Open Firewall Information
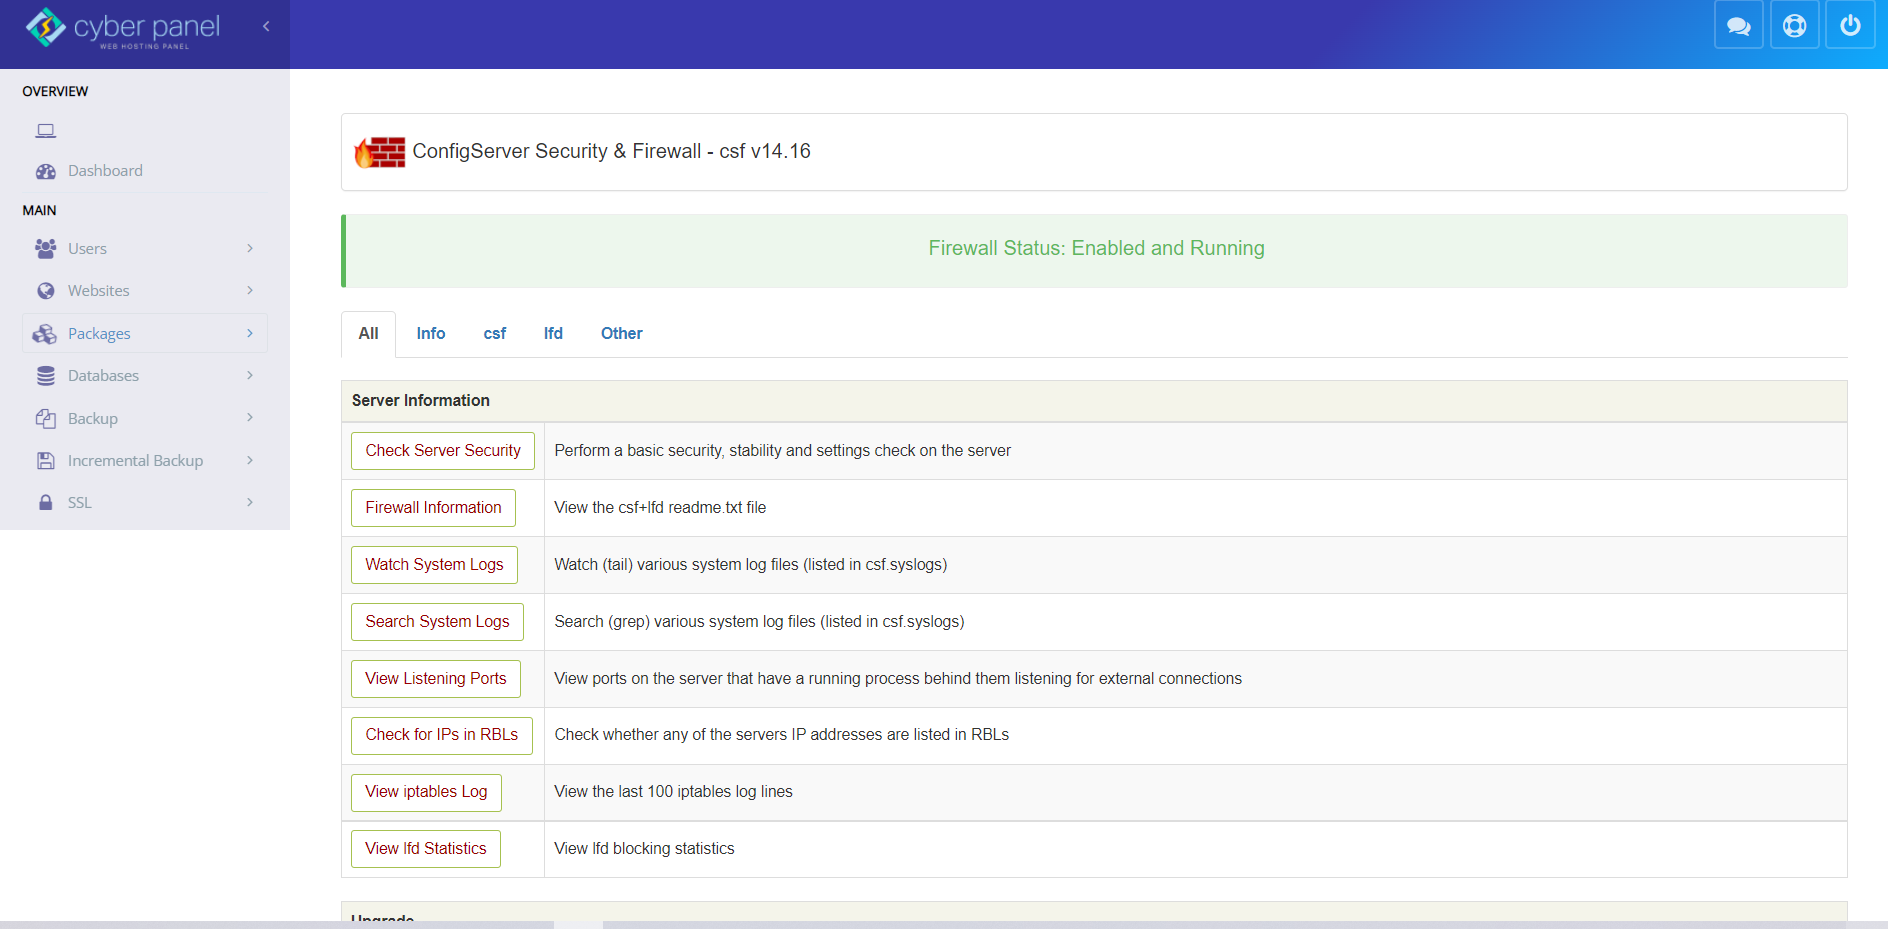This screenshot has height=929, width=1888. tap(434, 508)
